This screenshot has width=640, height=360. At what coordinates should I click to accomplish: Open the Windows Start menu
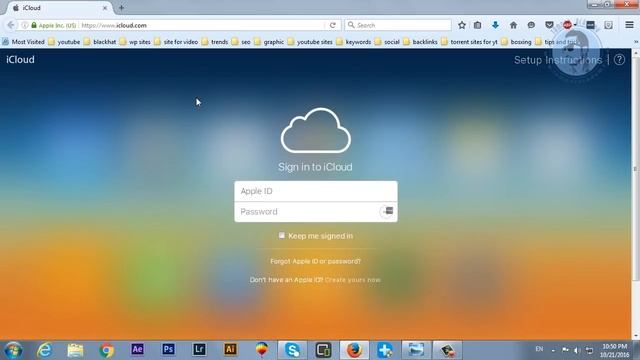point(13,350)
